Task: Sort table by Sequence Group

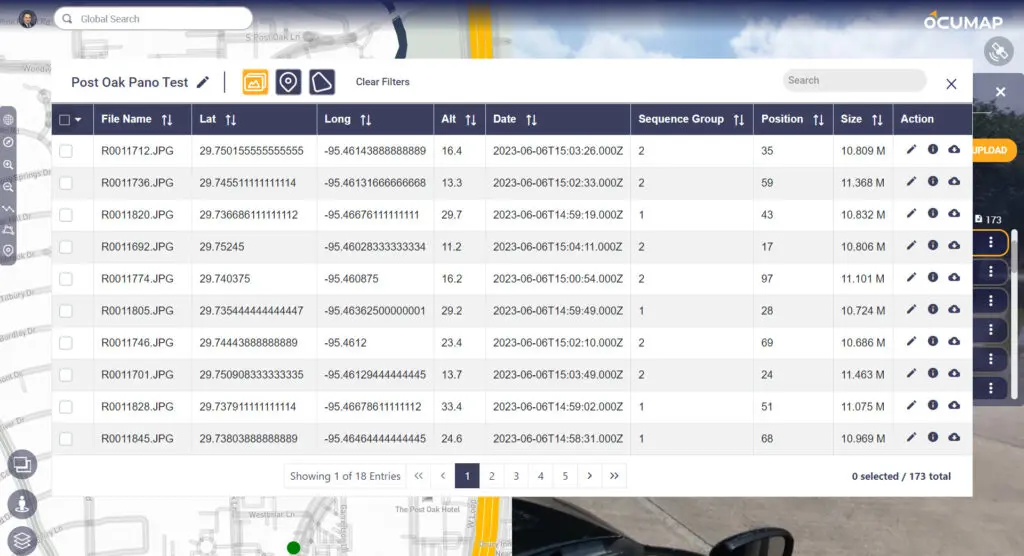Action: 739,120
